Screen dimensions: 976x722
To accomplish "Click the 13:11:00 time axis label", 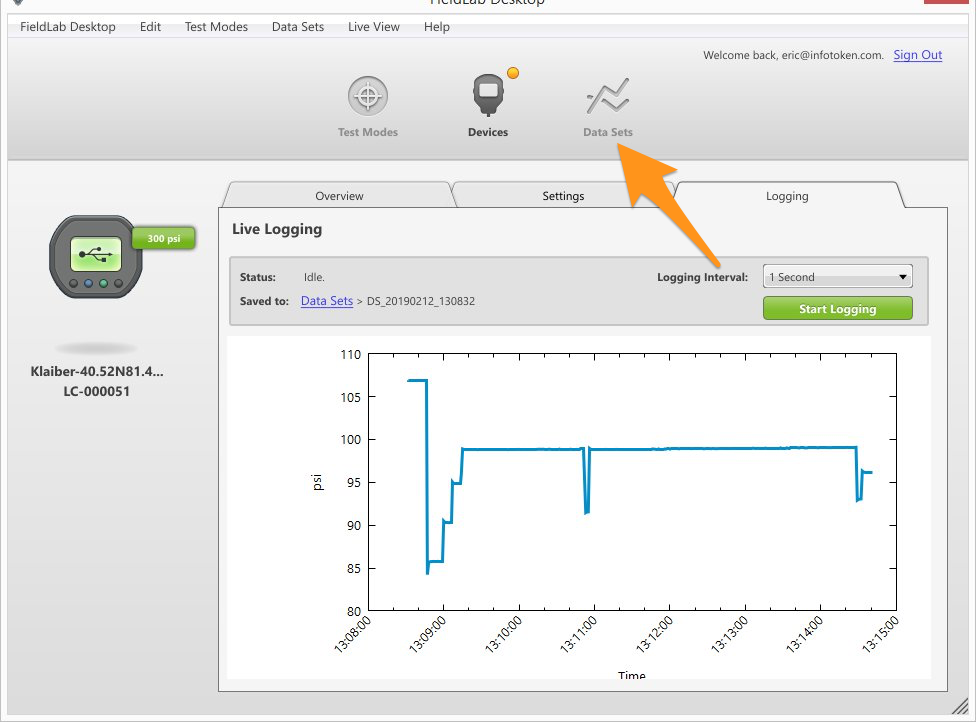I will tap(578, 634).
